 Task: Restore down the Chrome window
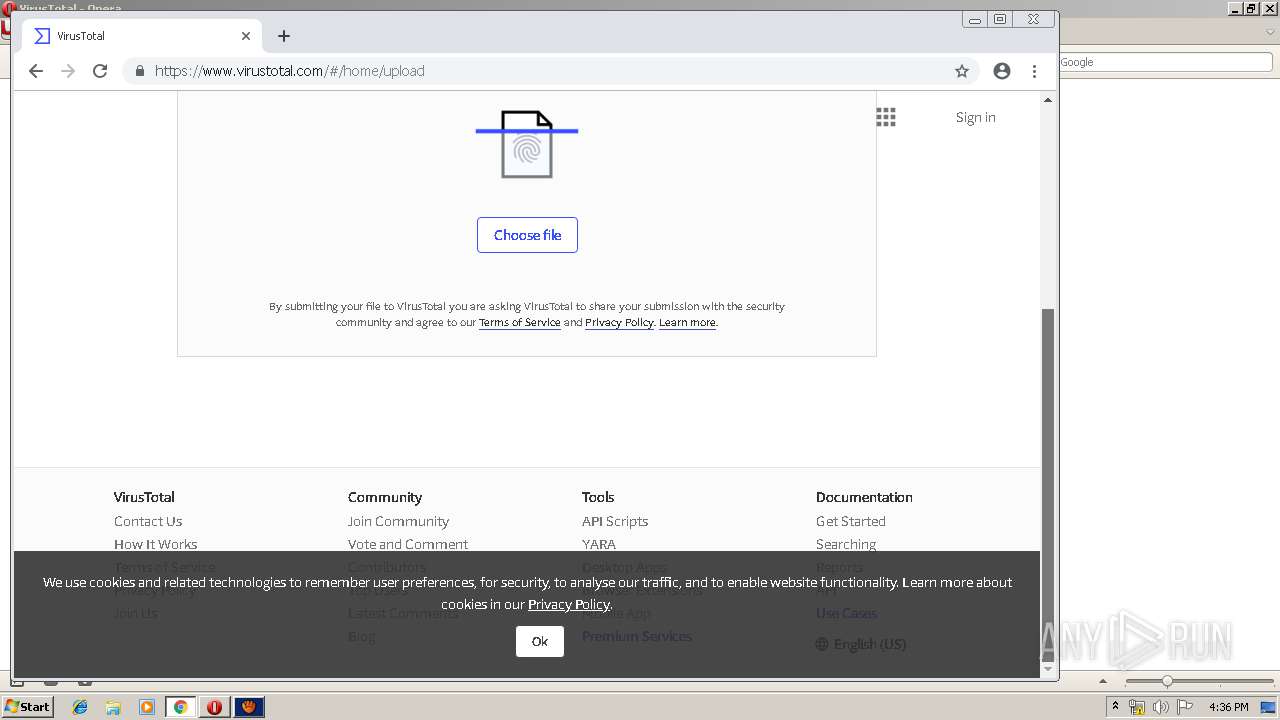point(1000,19)
